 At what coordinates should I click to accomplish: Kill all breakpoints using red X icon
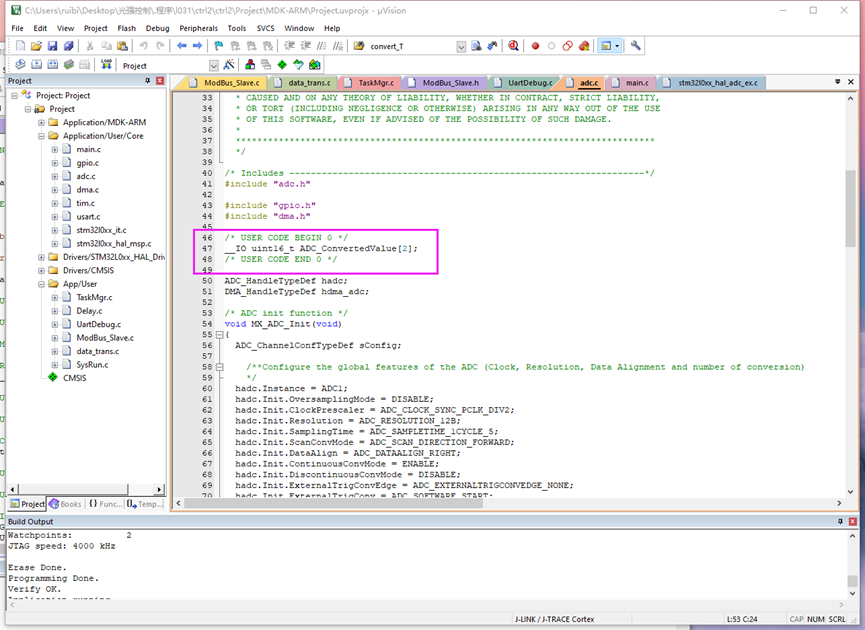coord(584,46)
